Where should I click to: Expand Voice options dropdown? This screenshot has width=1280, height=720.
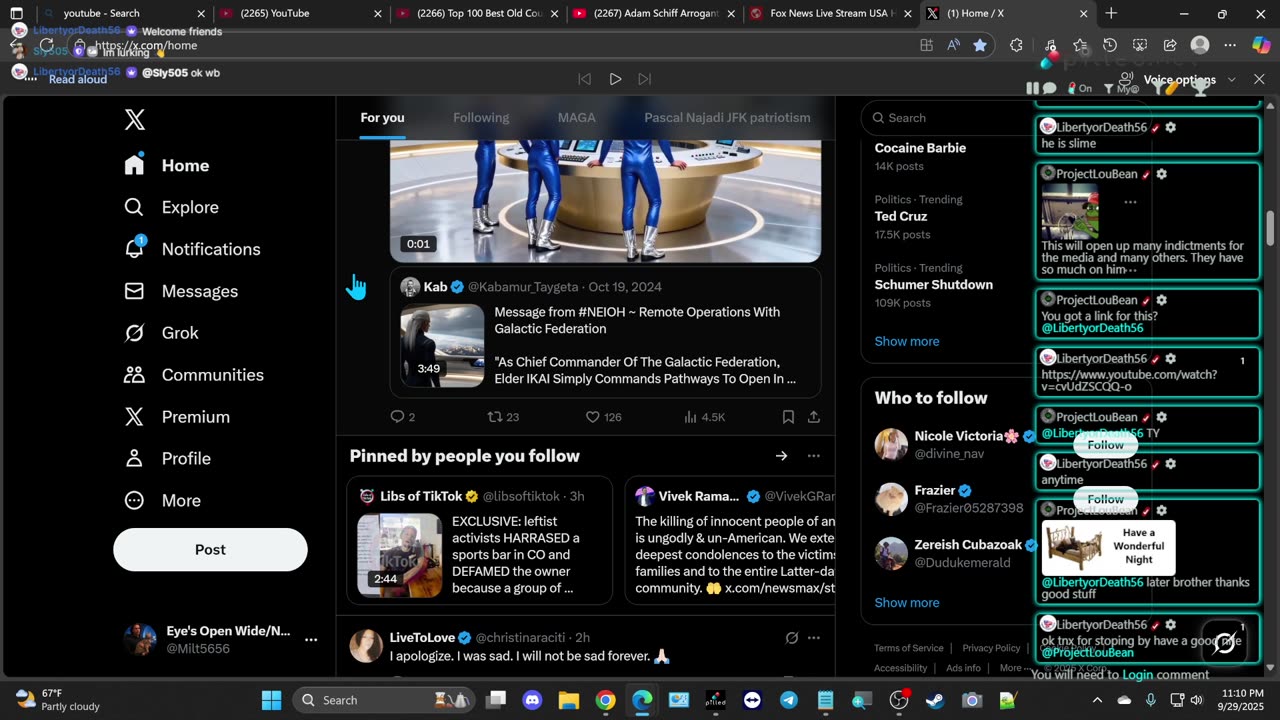1231,80
